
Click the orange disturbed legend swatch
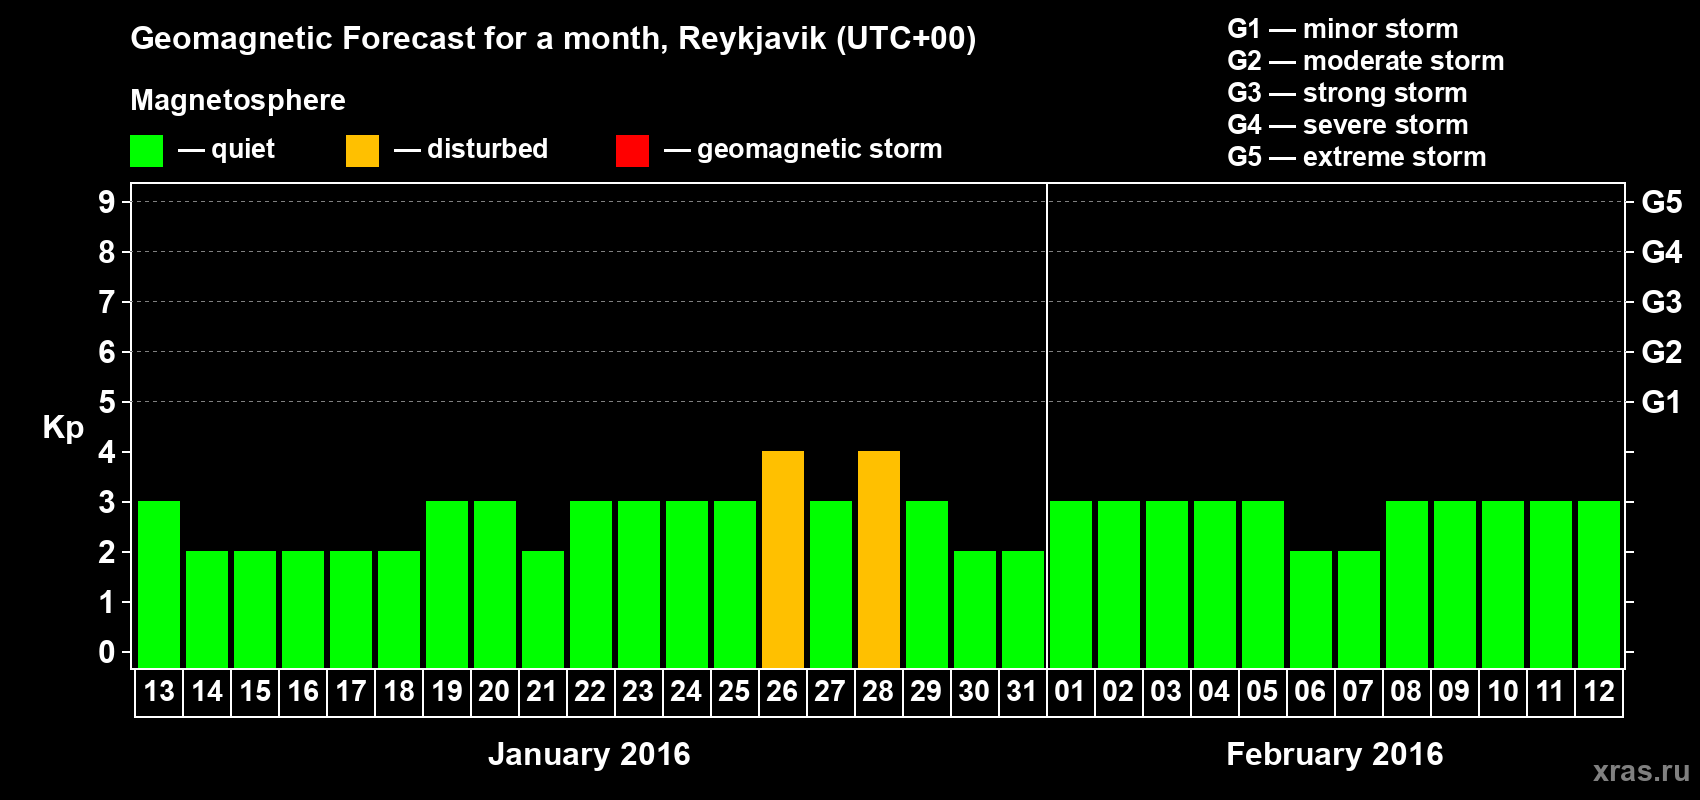(x=362, y=151)
